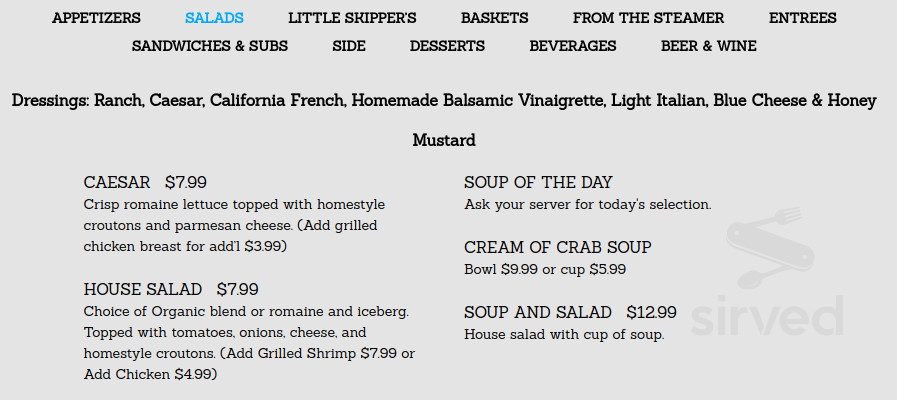Open the Beverages tab
The width and height of the screenshot is (897, 400).
pos(573,46)
